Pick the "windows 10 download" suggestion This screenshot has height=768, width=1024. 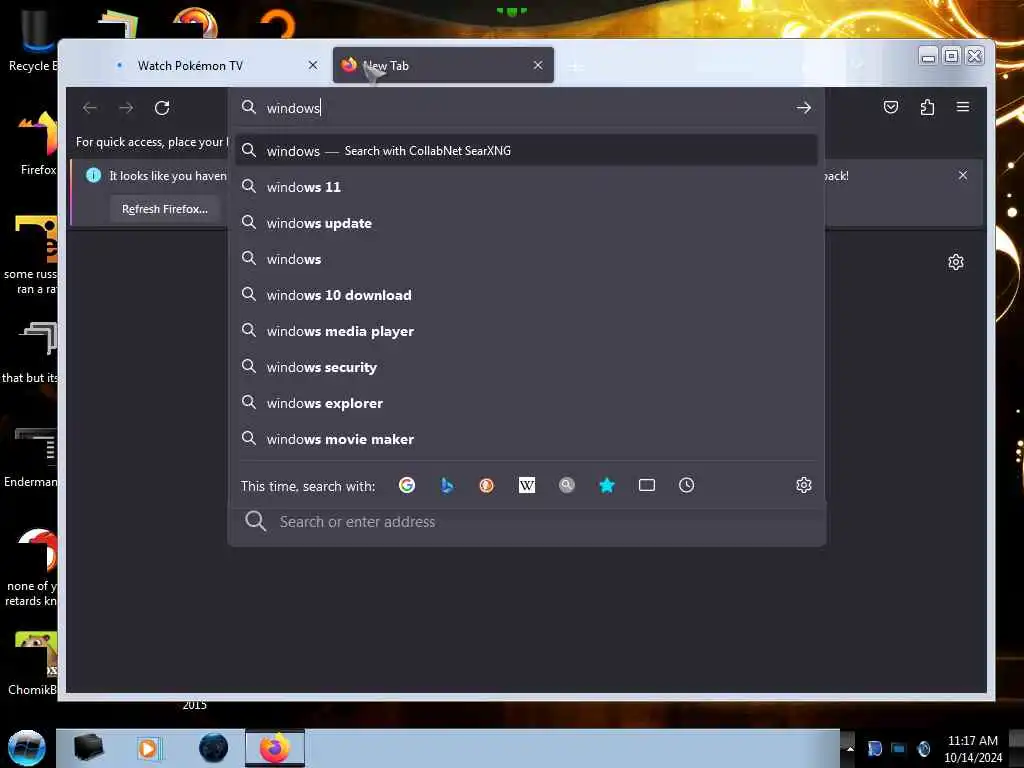[526, 295]
